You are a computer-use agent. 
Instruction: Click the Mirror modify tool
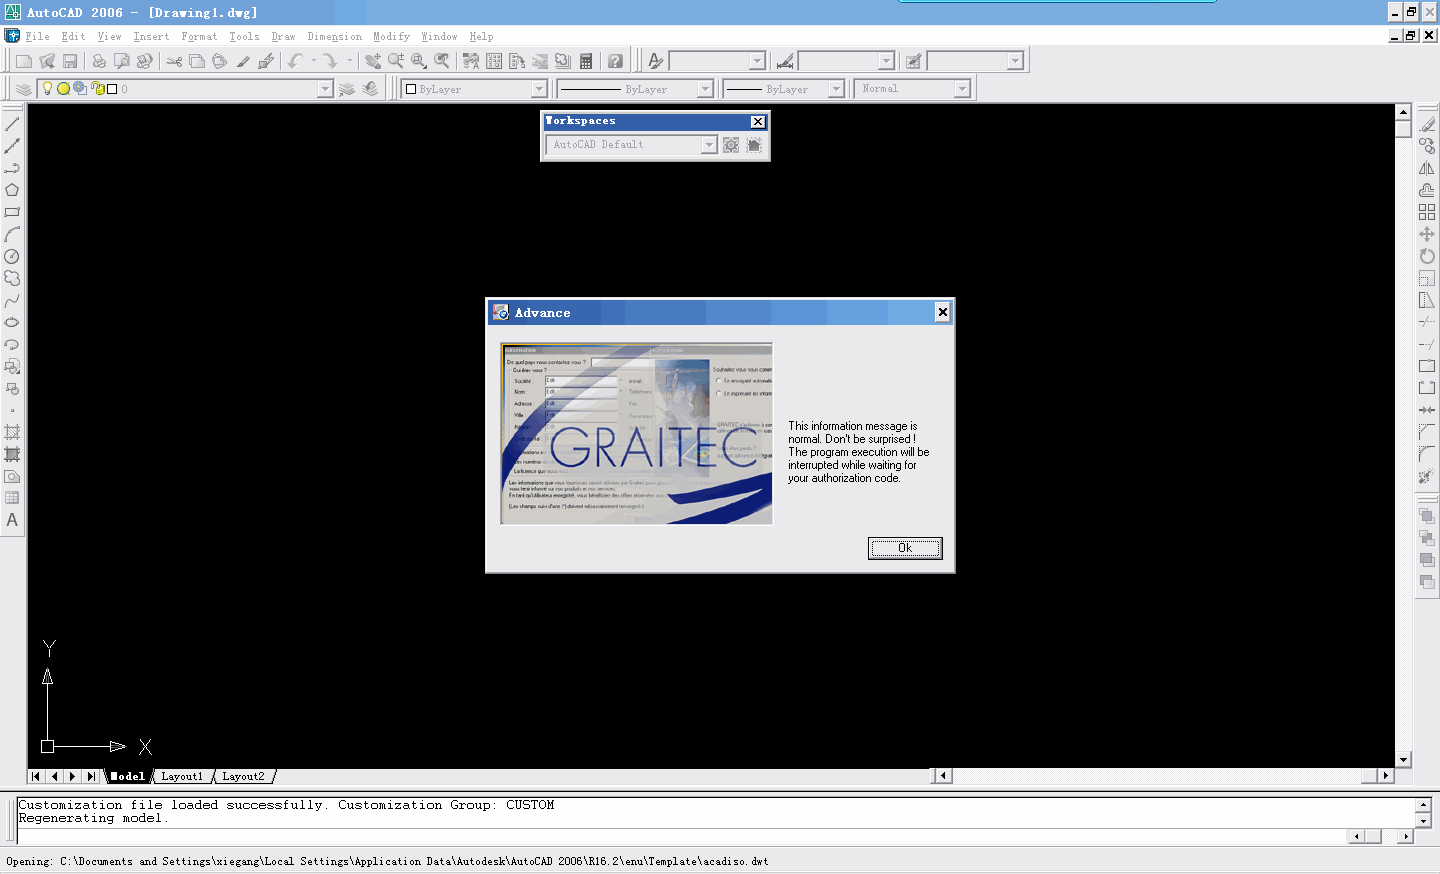(1427, 168)
